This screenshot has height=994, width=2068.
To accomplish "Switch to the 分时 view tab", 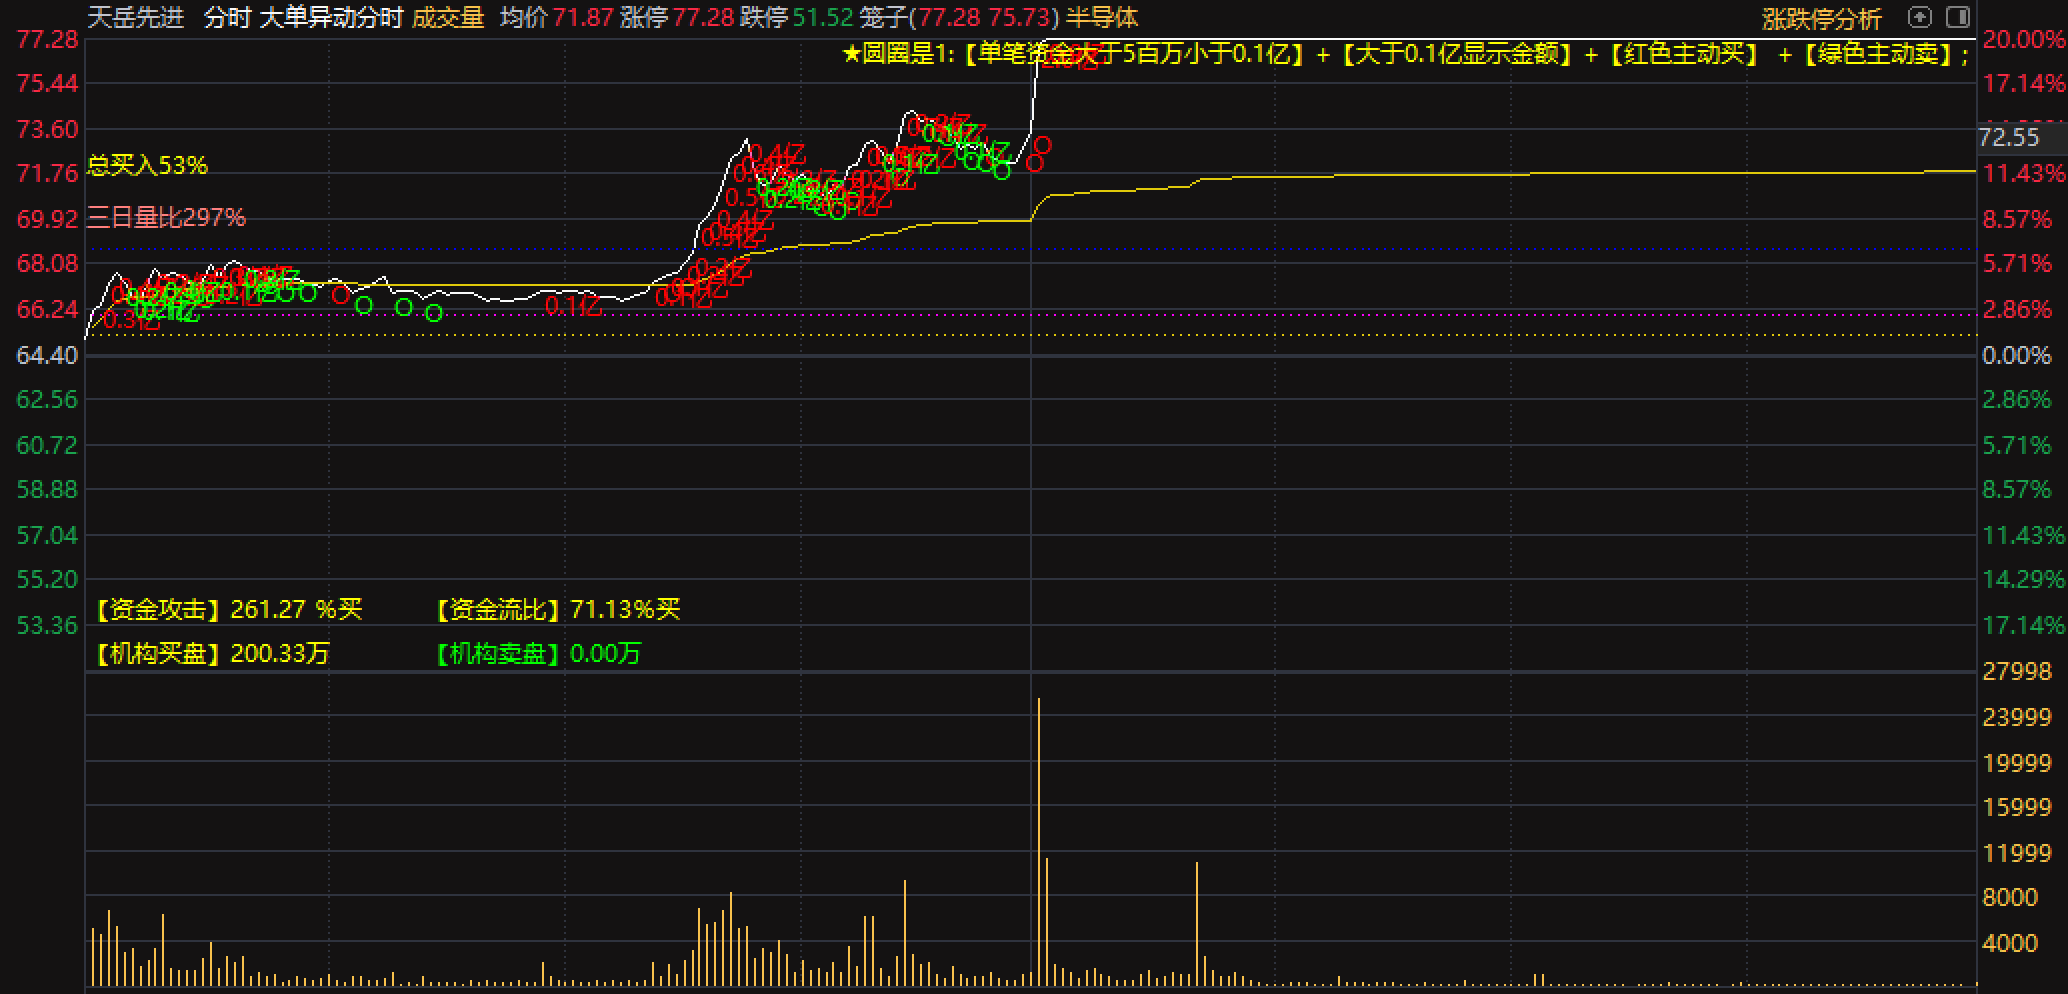I will 226,17.
